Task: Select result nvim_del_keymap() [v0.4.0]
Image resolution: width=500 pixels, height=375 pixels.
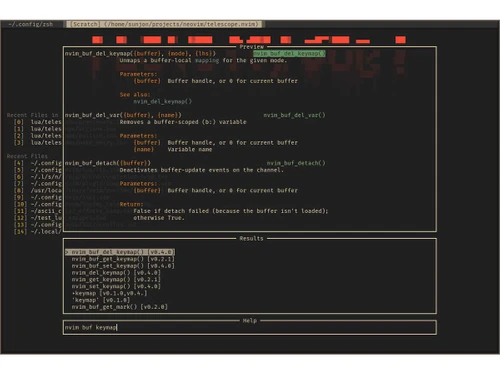Action: pos(116,273)
